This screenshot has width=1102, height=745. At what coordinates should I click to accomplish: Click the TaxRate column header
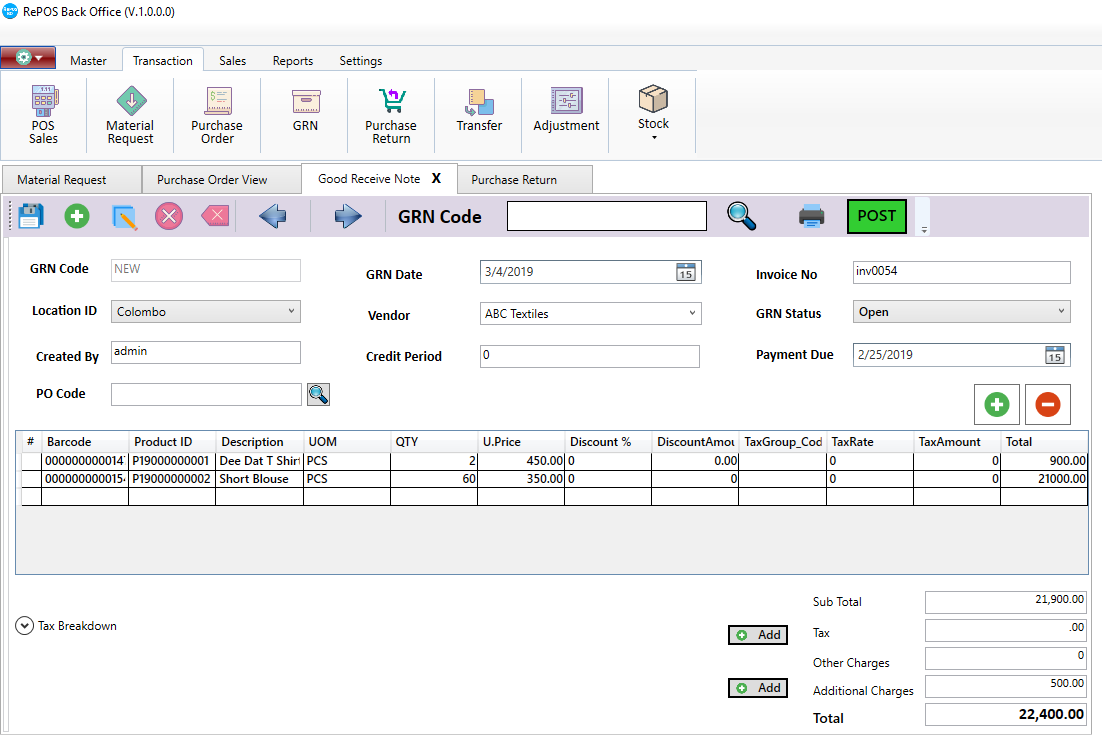[x=869, y=442]
